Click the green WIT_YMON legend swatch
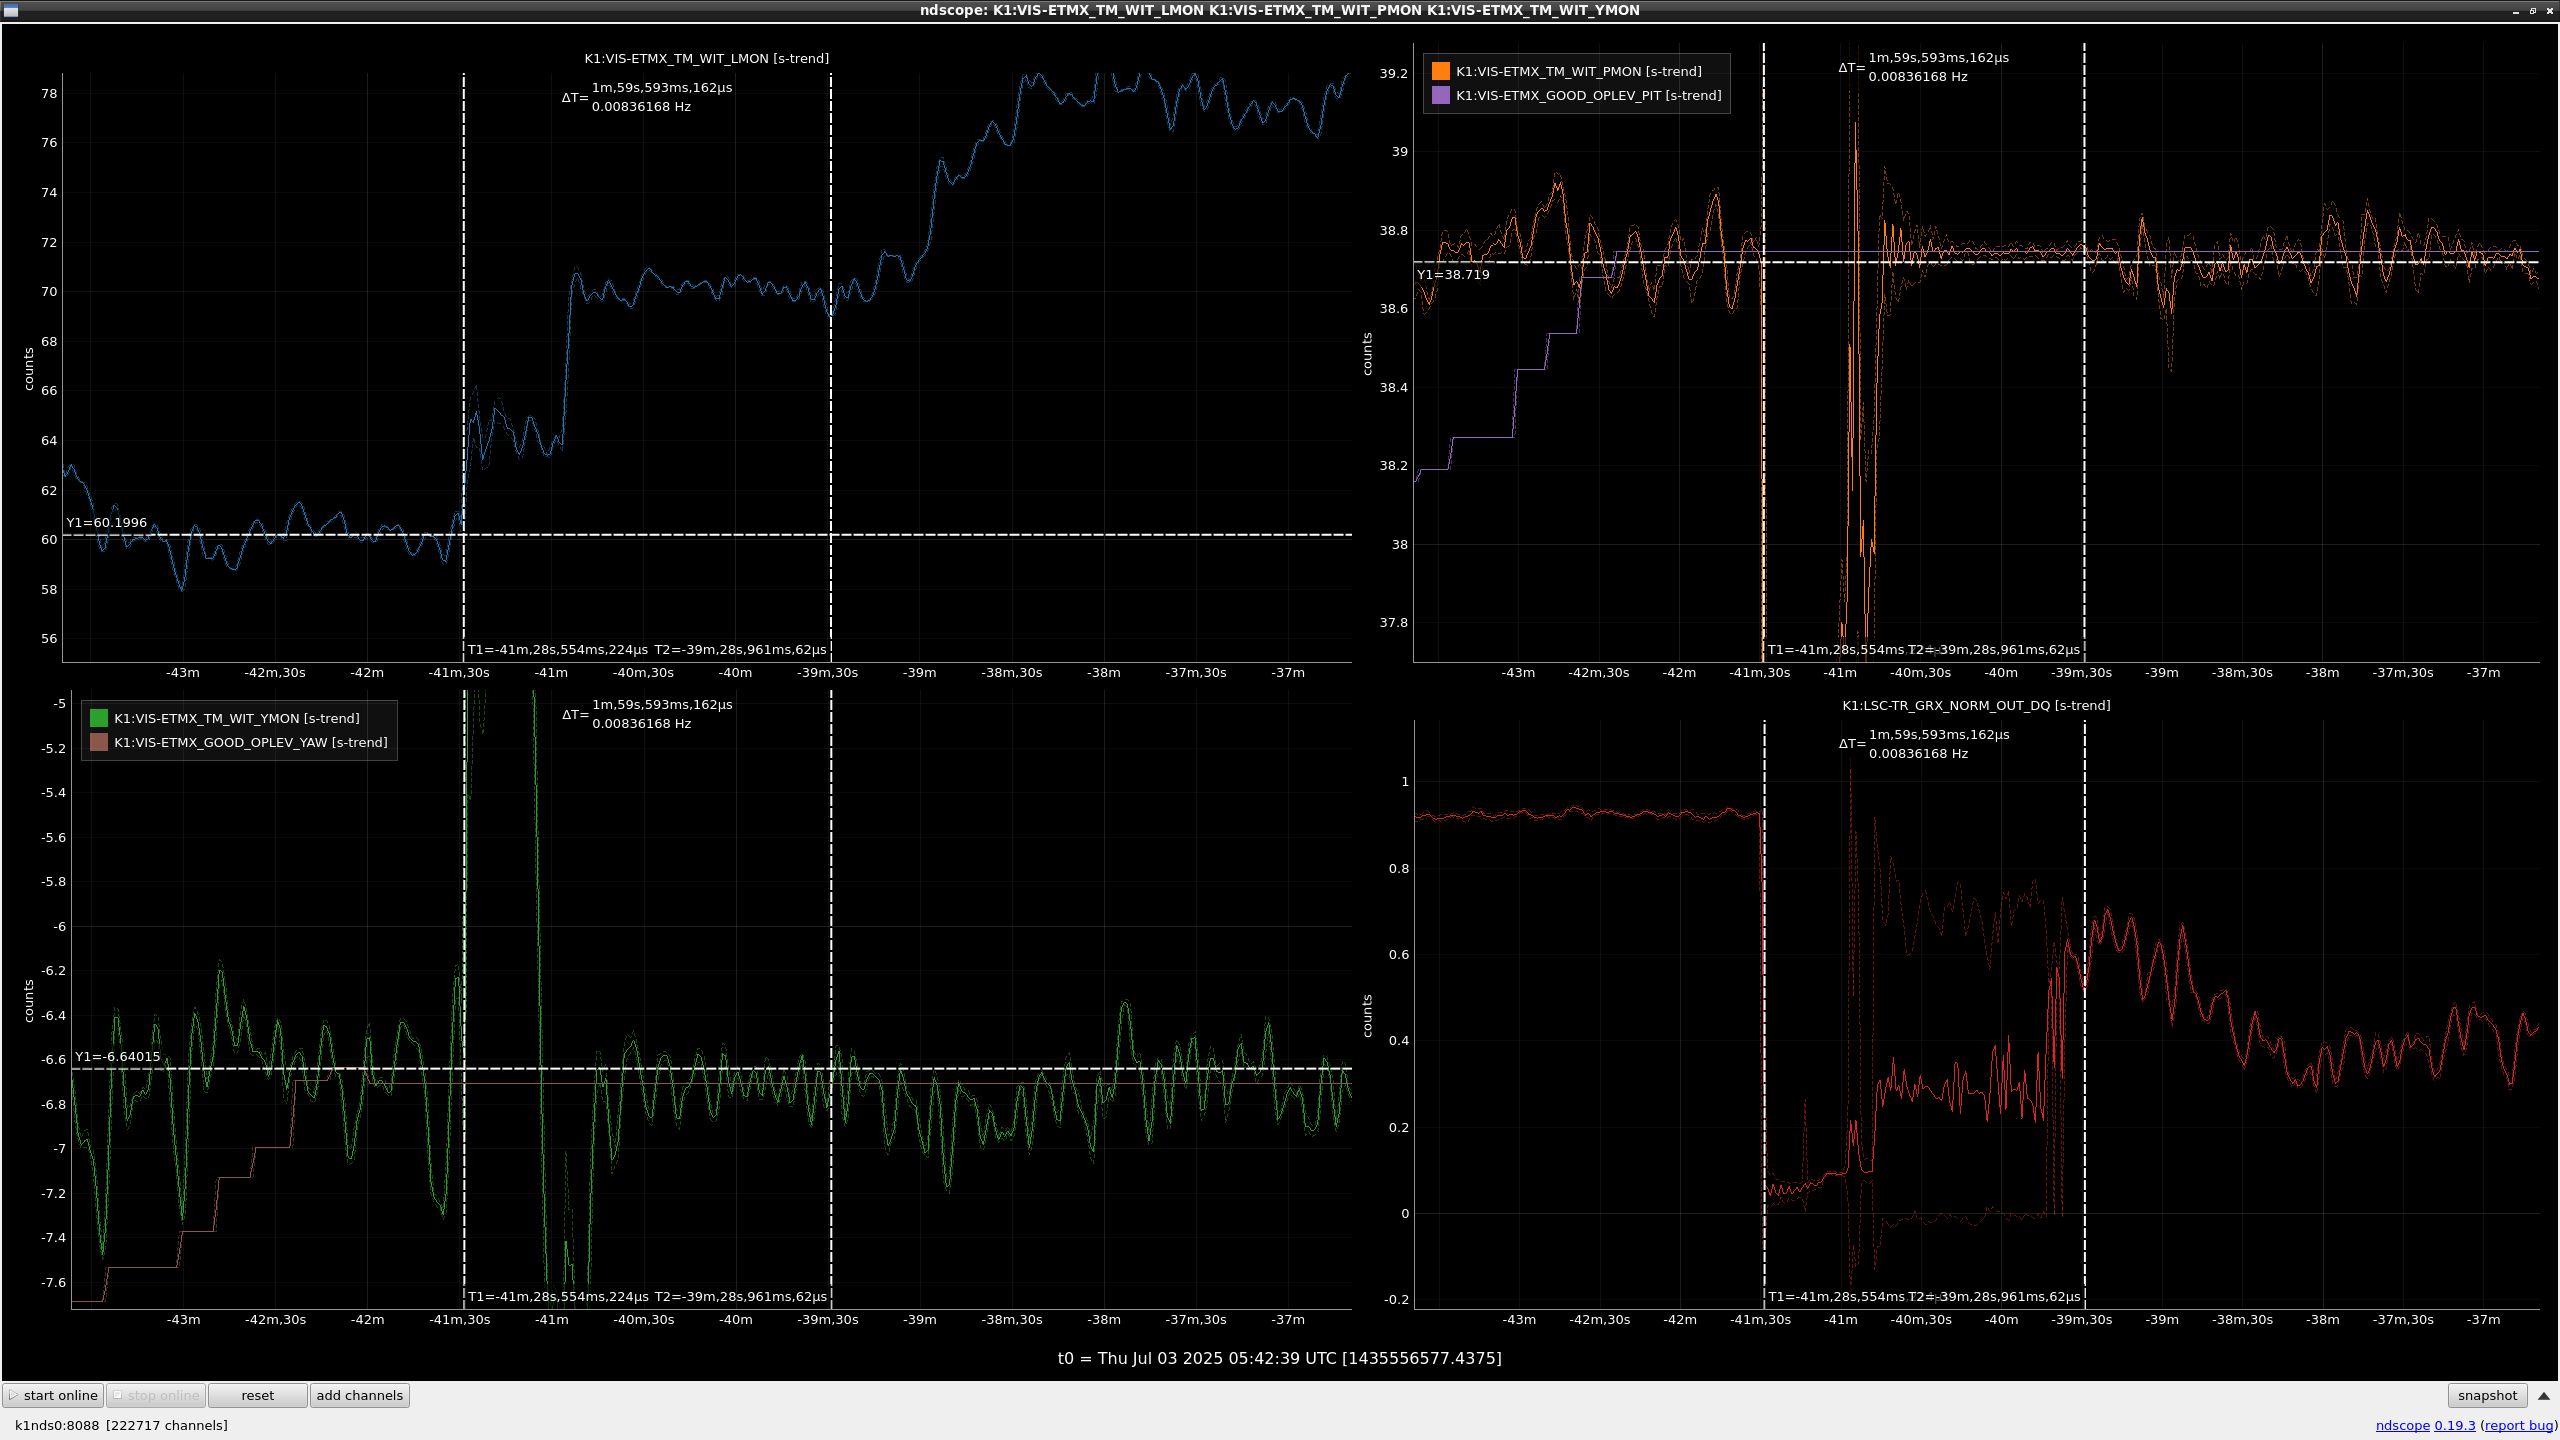2560x1440 pixels. click(99, 718)
